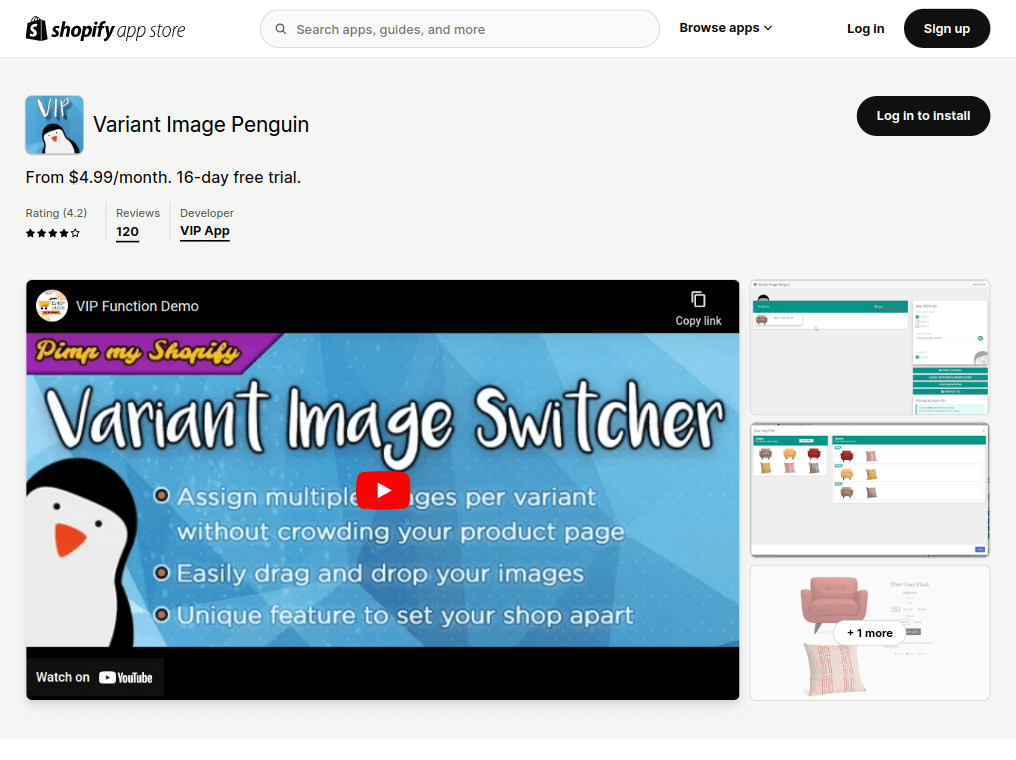The width and height of the screenshot is (1016, 760).
Task: Open the 120 reviews link
Action: pos(127,231)
